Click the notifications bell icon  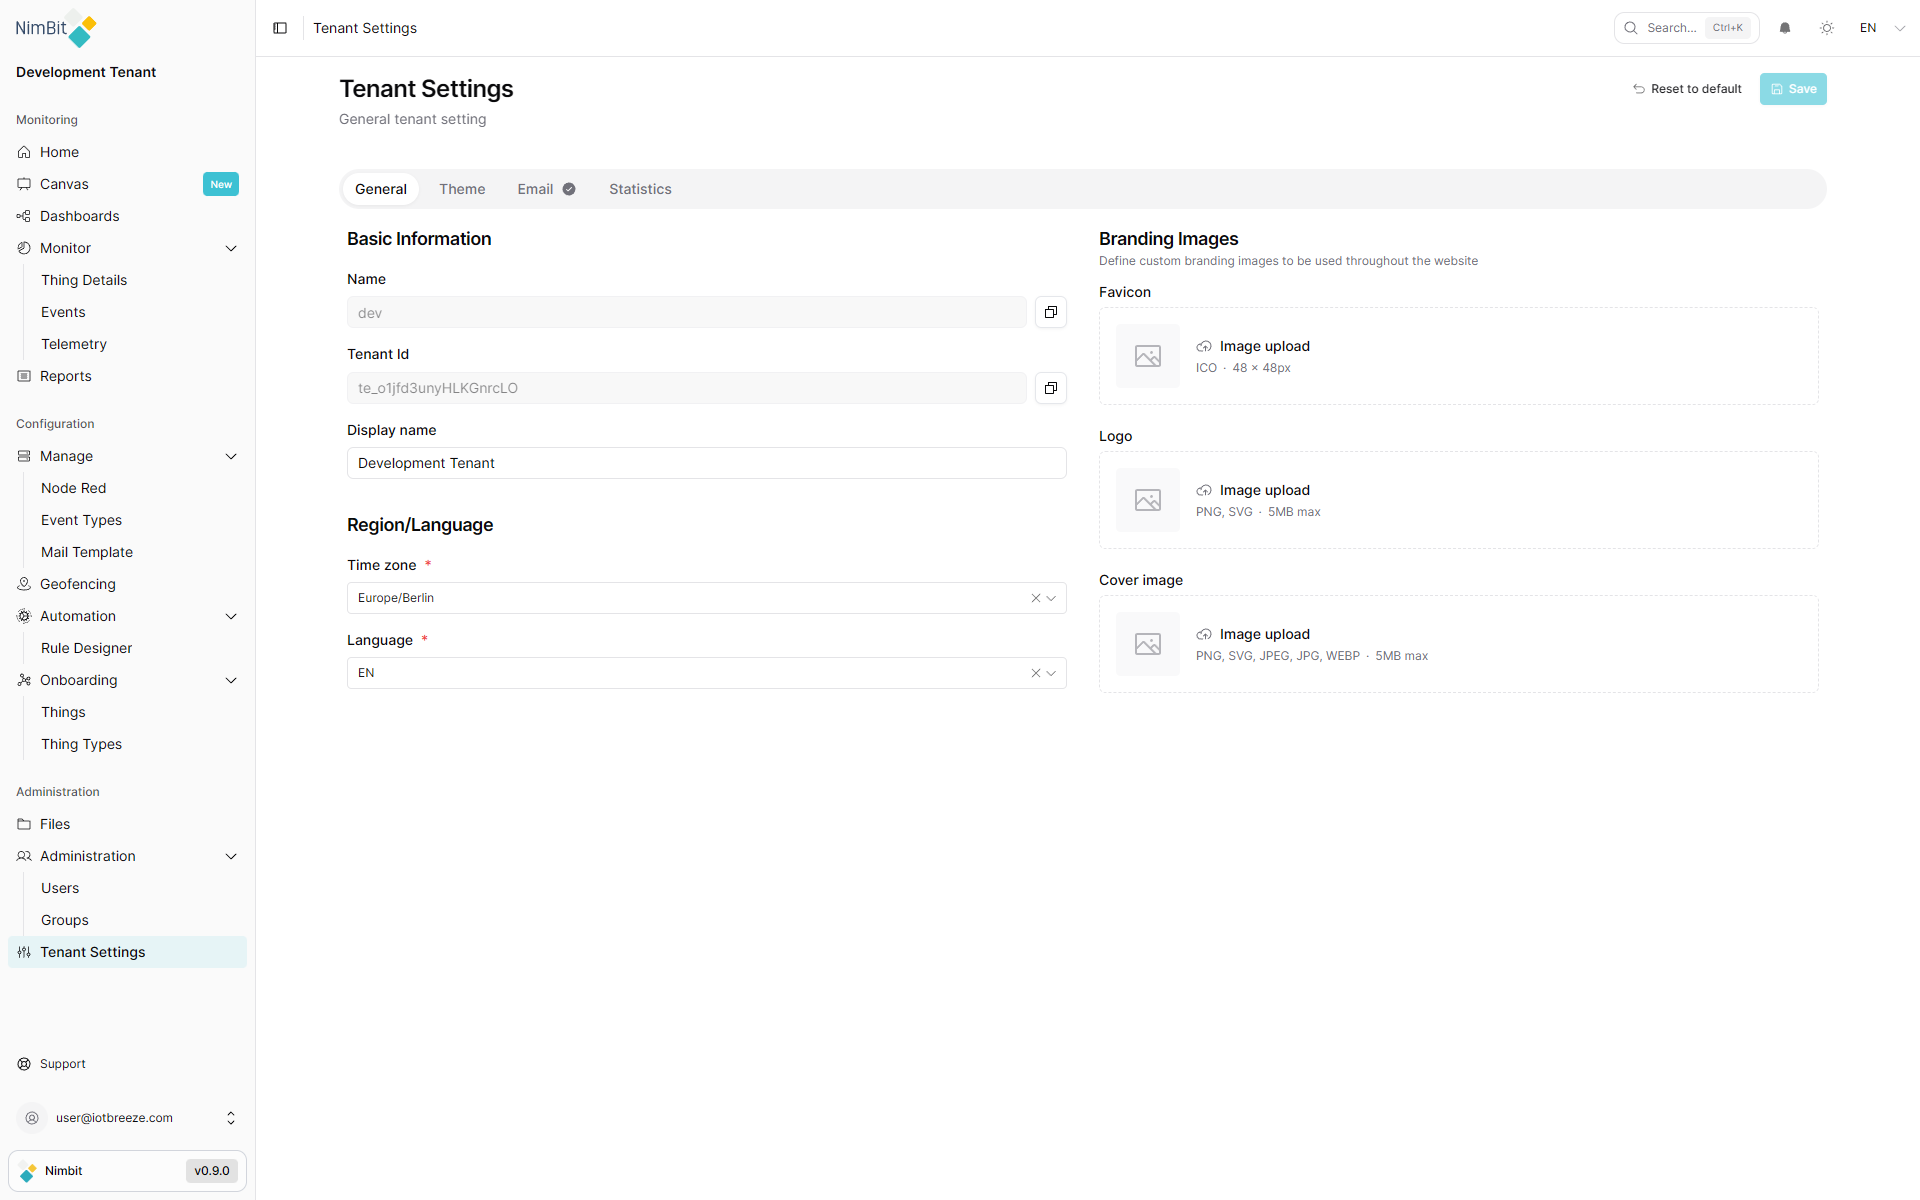(x=1785, y=28)
